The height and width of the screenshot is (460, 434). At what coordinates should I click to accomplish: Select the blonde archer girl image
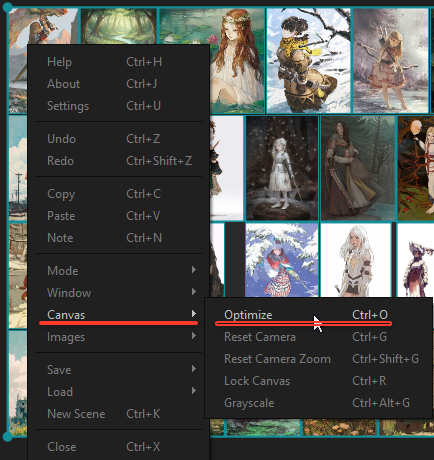tap(391, 61)
